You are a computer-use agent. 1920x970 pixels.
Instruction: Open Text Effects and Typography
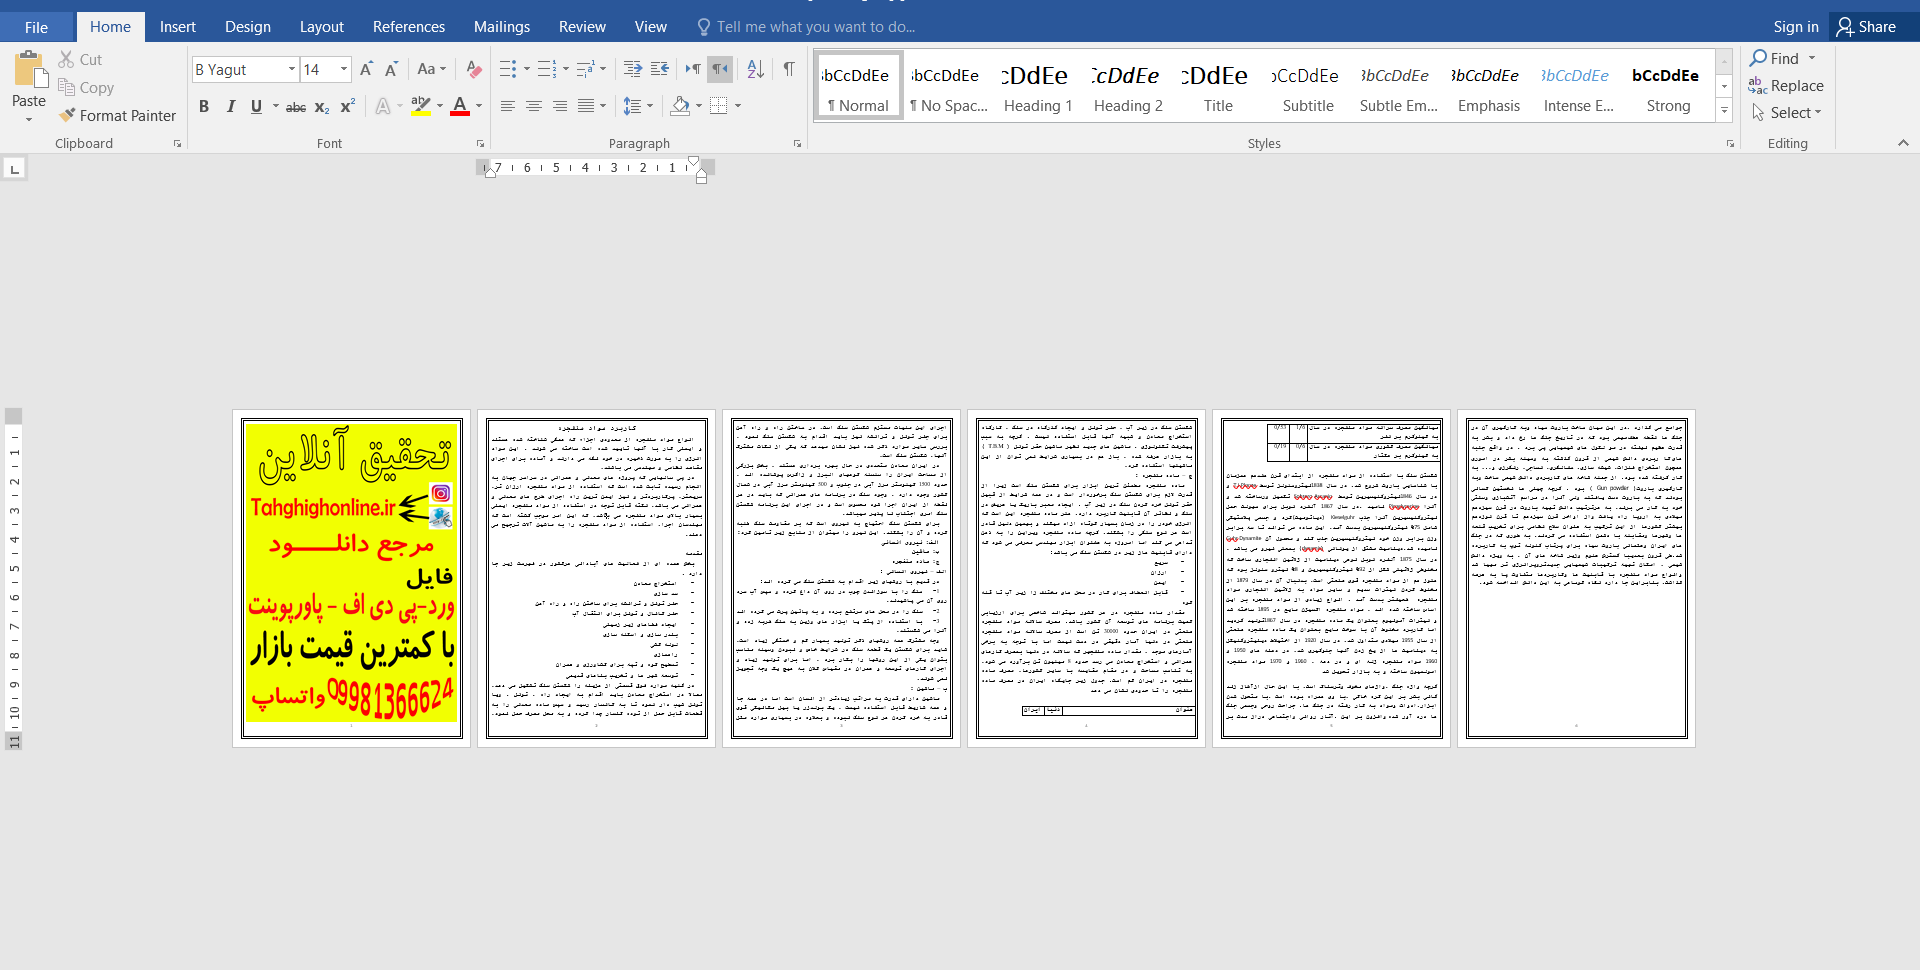[x=383, y=106]
